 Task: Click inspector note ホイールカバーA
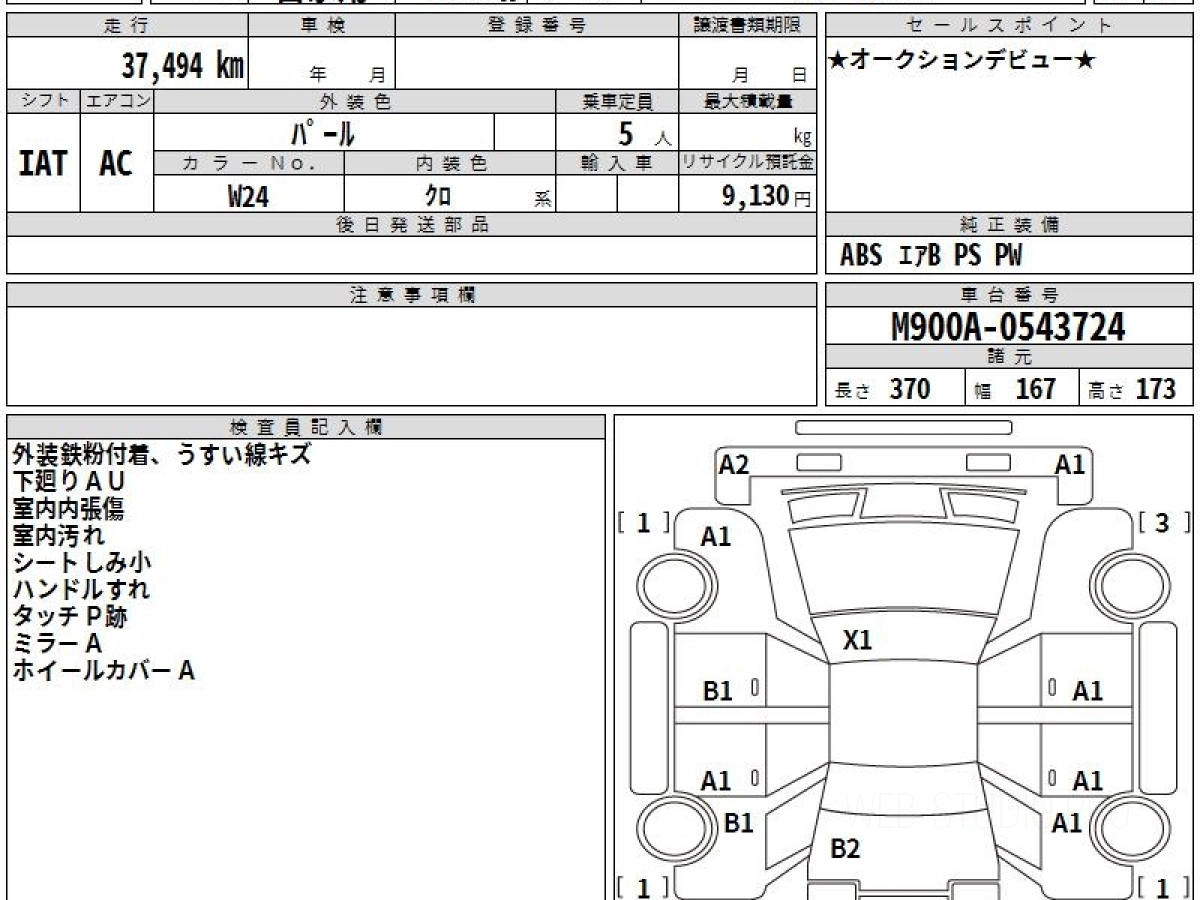103,671
